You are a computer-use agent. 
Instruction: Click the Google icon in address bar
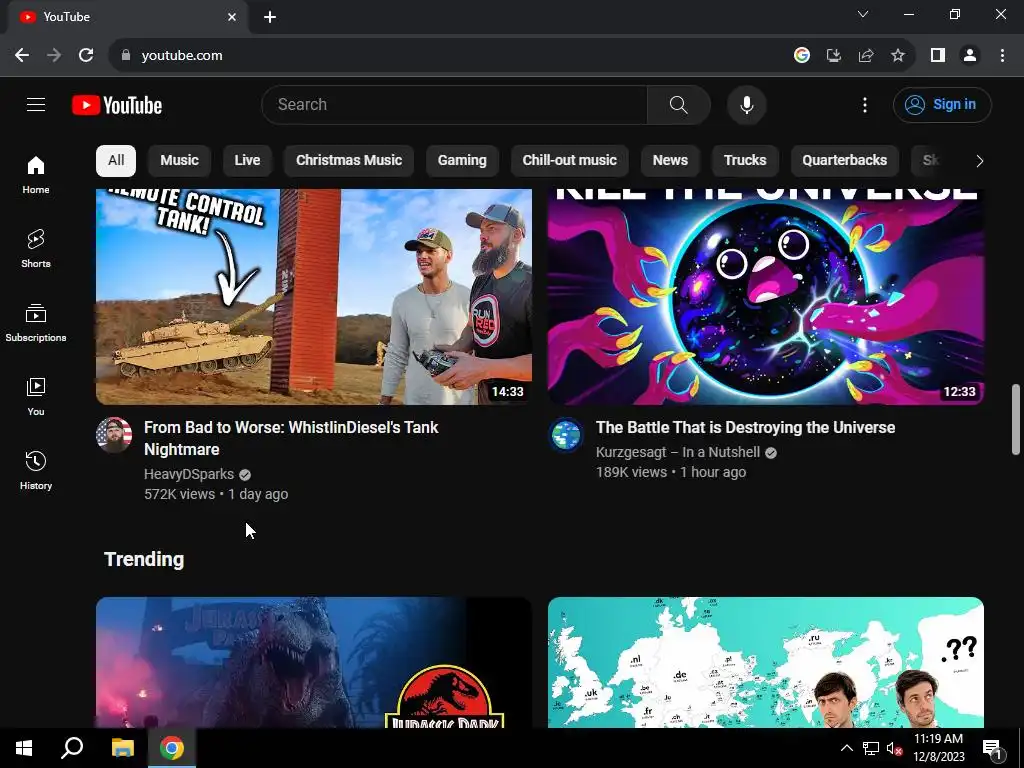[x=802, y=56]
